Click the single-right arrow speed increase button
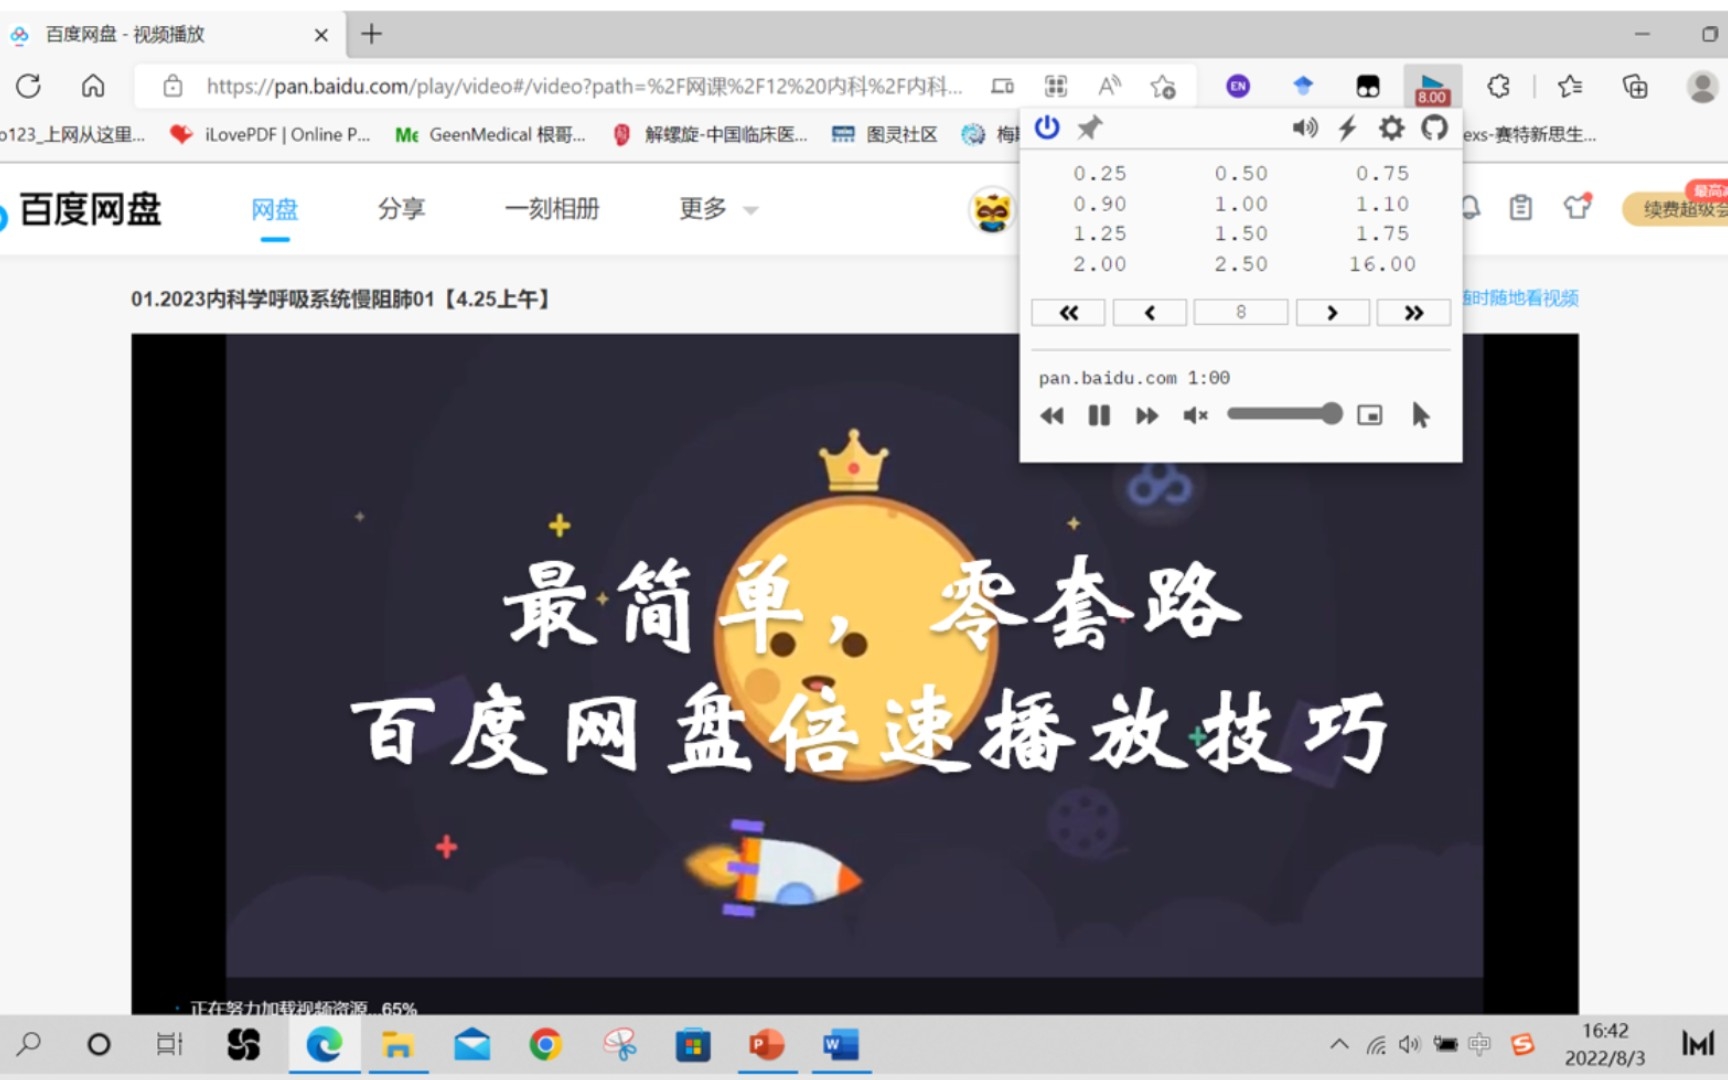This screenshot has width=1728, height=1080. pyautogui.click(x=1332, y=313)
